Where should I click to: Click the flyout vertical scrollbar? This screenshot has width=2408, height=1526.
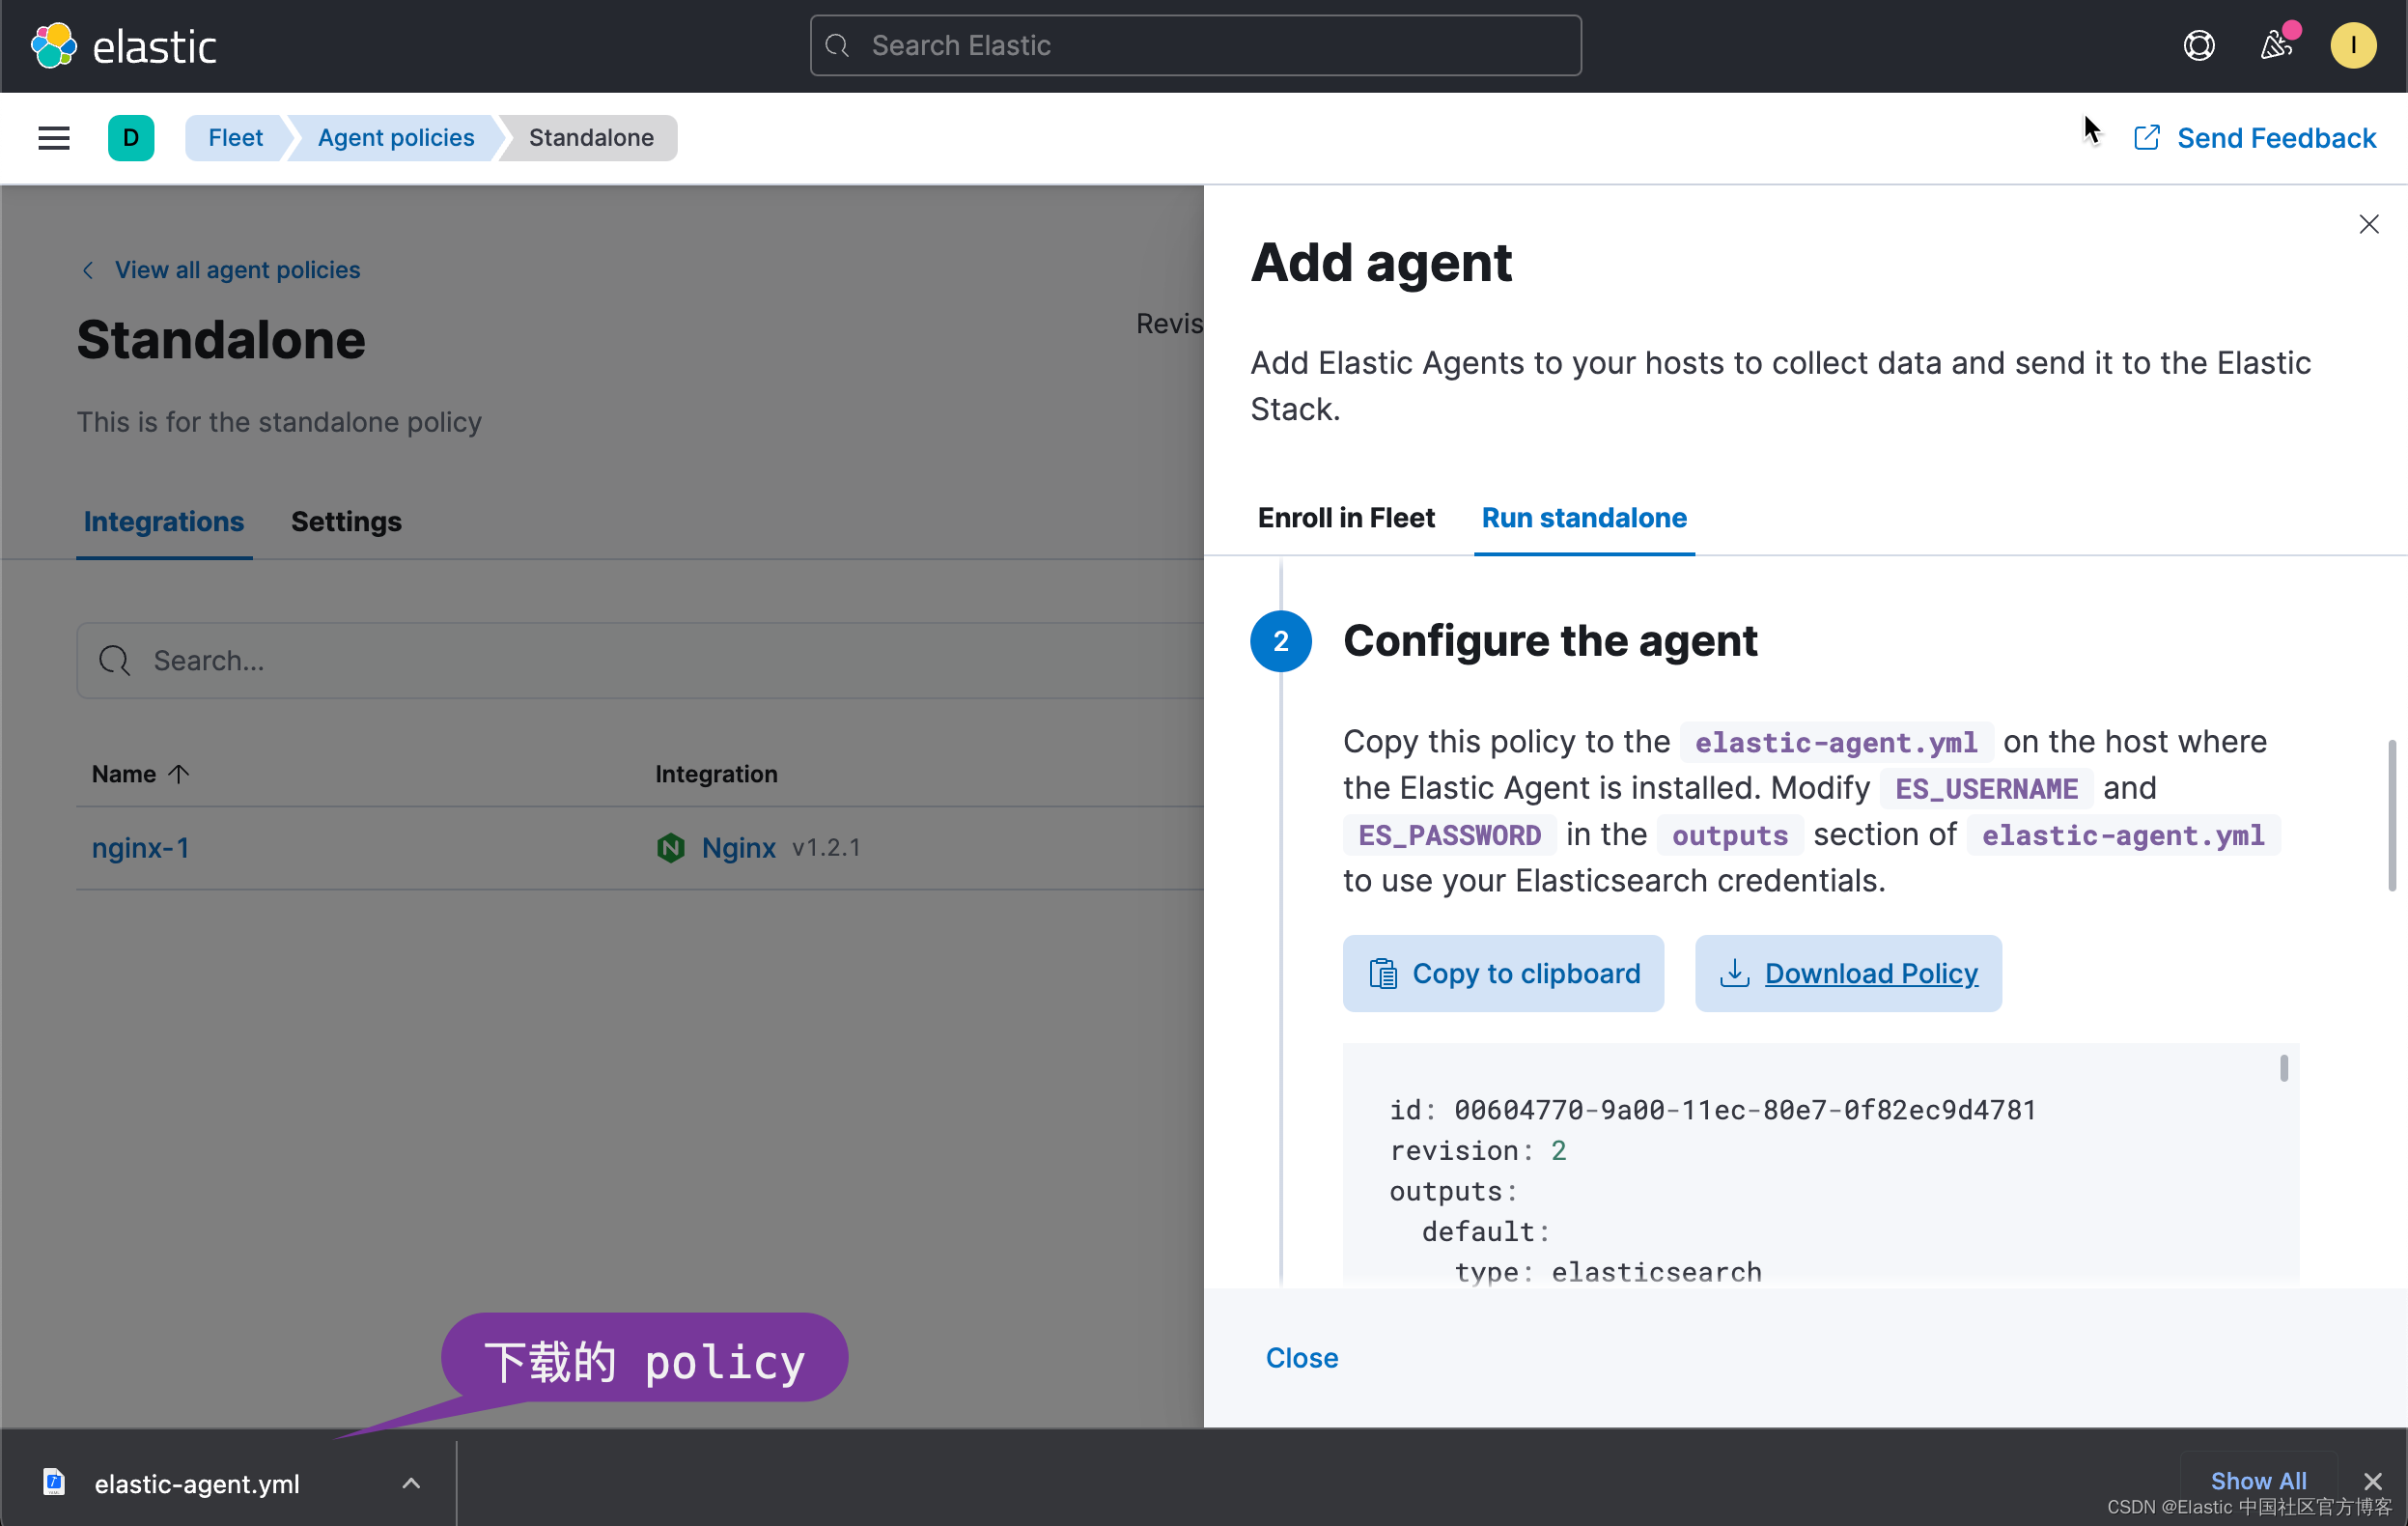2391,815
